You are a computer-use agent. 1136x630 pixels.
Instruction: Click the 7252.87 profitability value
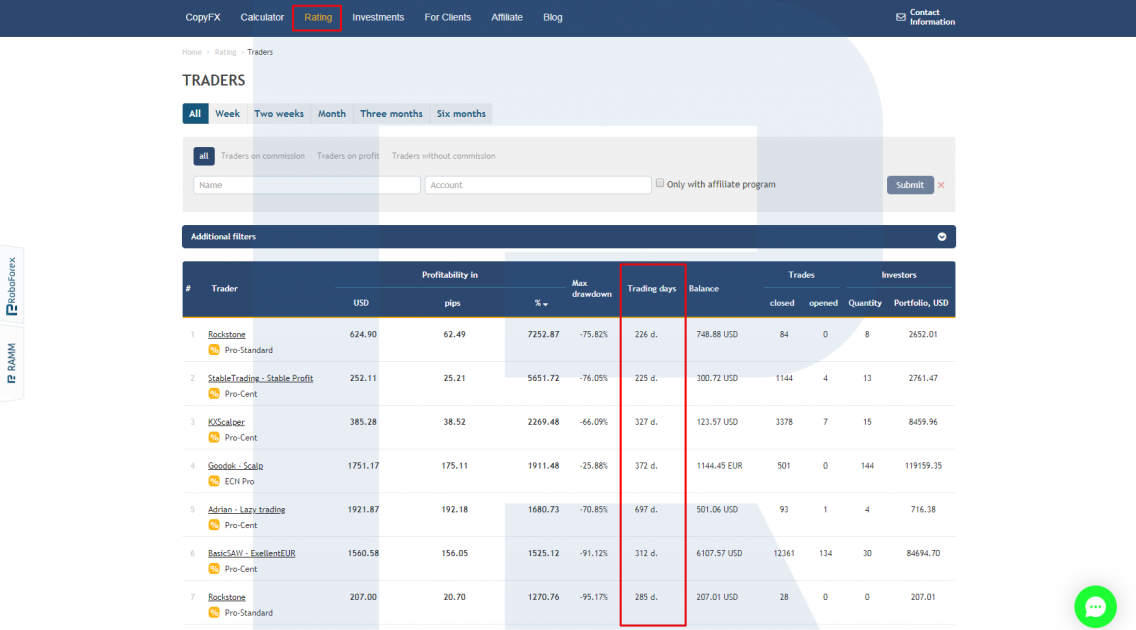543,335
